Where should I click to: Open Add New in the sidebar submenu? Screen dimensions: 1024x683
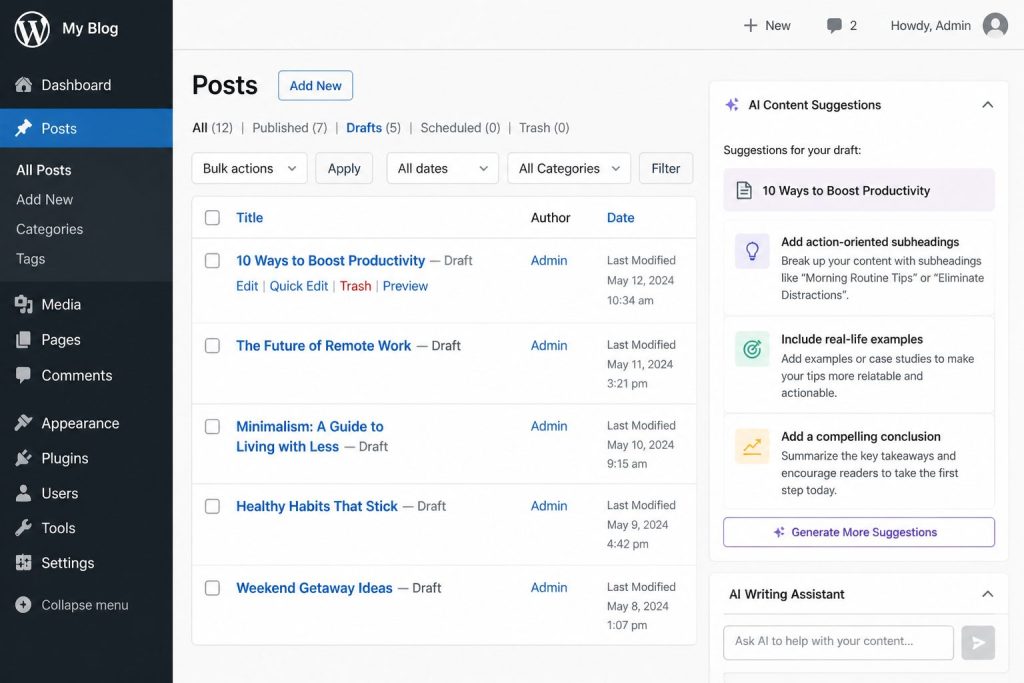(x=44, y=199)
